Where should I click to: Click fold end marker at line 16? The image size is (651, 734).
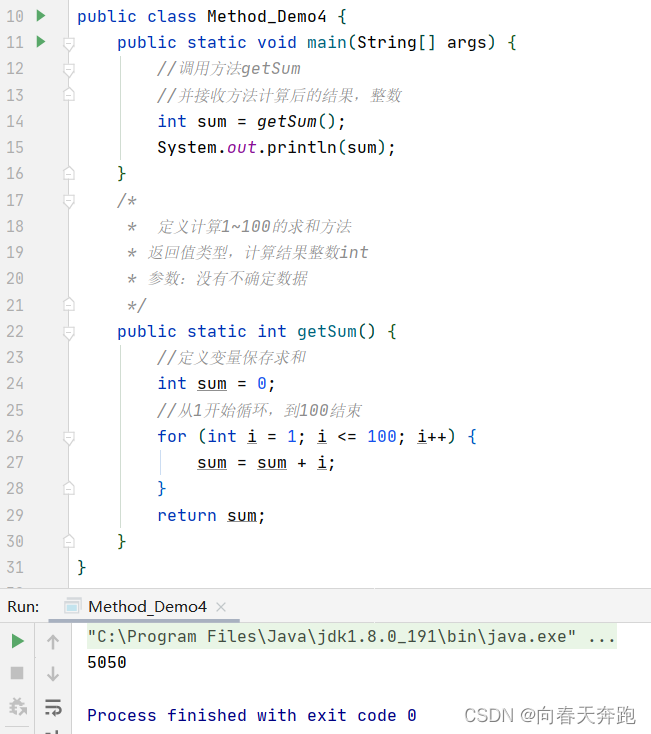[69, 173]
